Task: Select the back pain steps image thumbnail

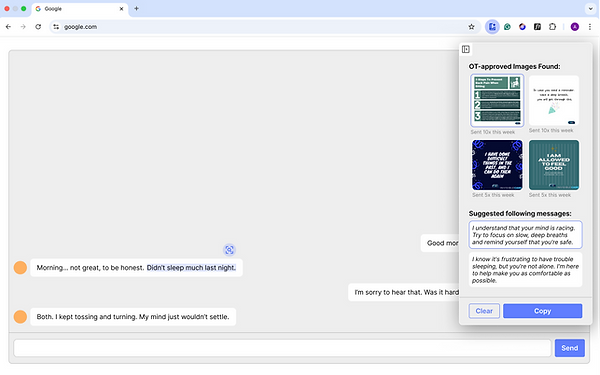Action: pos(497,100)
